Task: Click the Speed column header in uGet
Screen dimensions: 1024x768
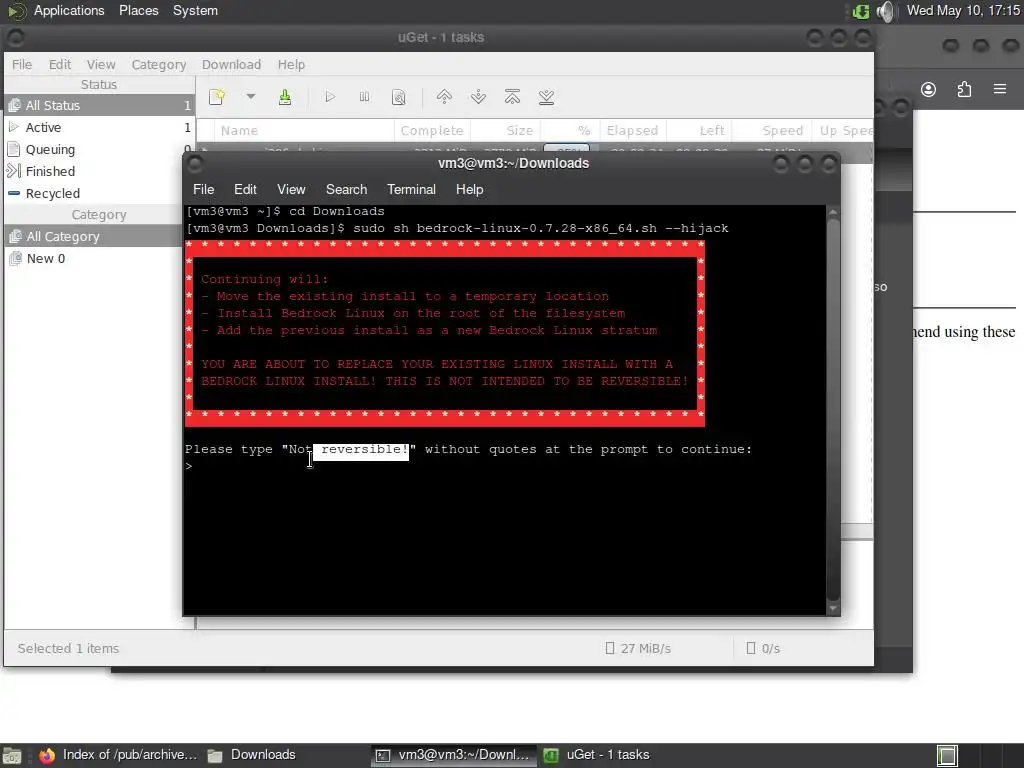Action: (x=772, y=131)
